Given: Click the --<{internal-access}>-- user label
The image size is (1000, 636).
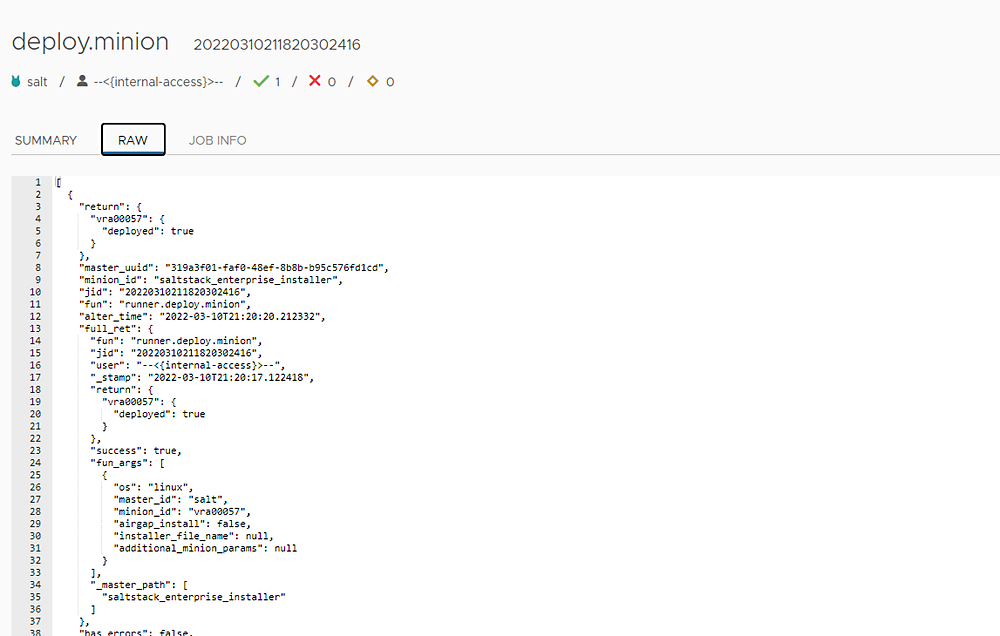Looking at the screenshot, I should [x=158, y=82].
